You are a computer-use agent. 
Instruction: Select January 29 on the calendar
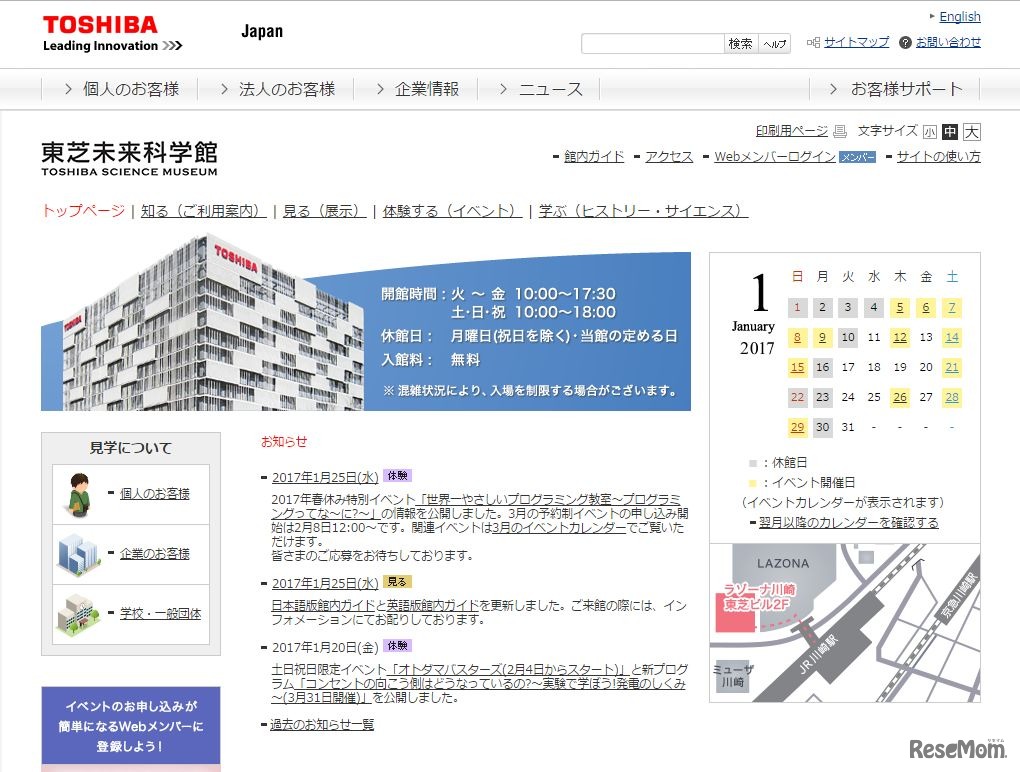pos(797,427)
